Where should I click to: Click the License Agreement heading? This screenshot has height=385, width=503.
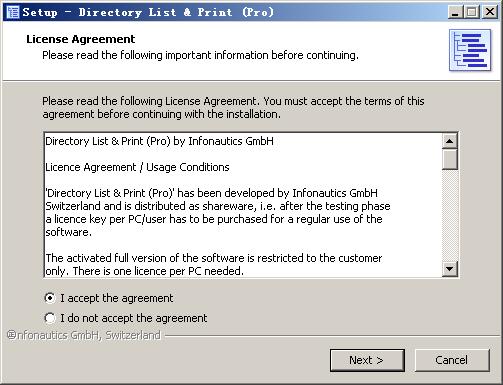click(x=81, y=39)
